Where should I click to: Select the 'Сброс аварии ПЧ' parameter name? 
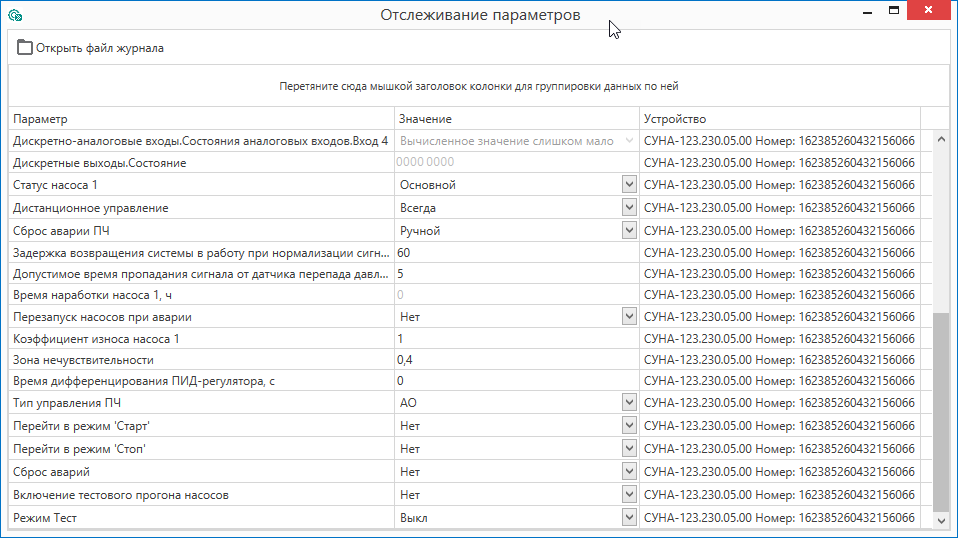(61, 231)
